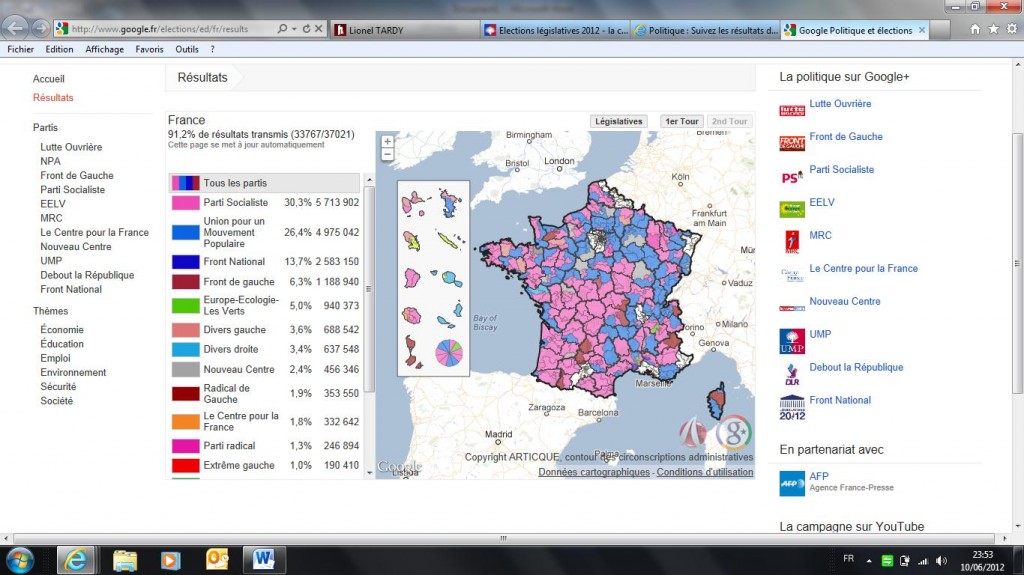Click the AFP logo icon

pyautogui.click(x=792, y=484)
